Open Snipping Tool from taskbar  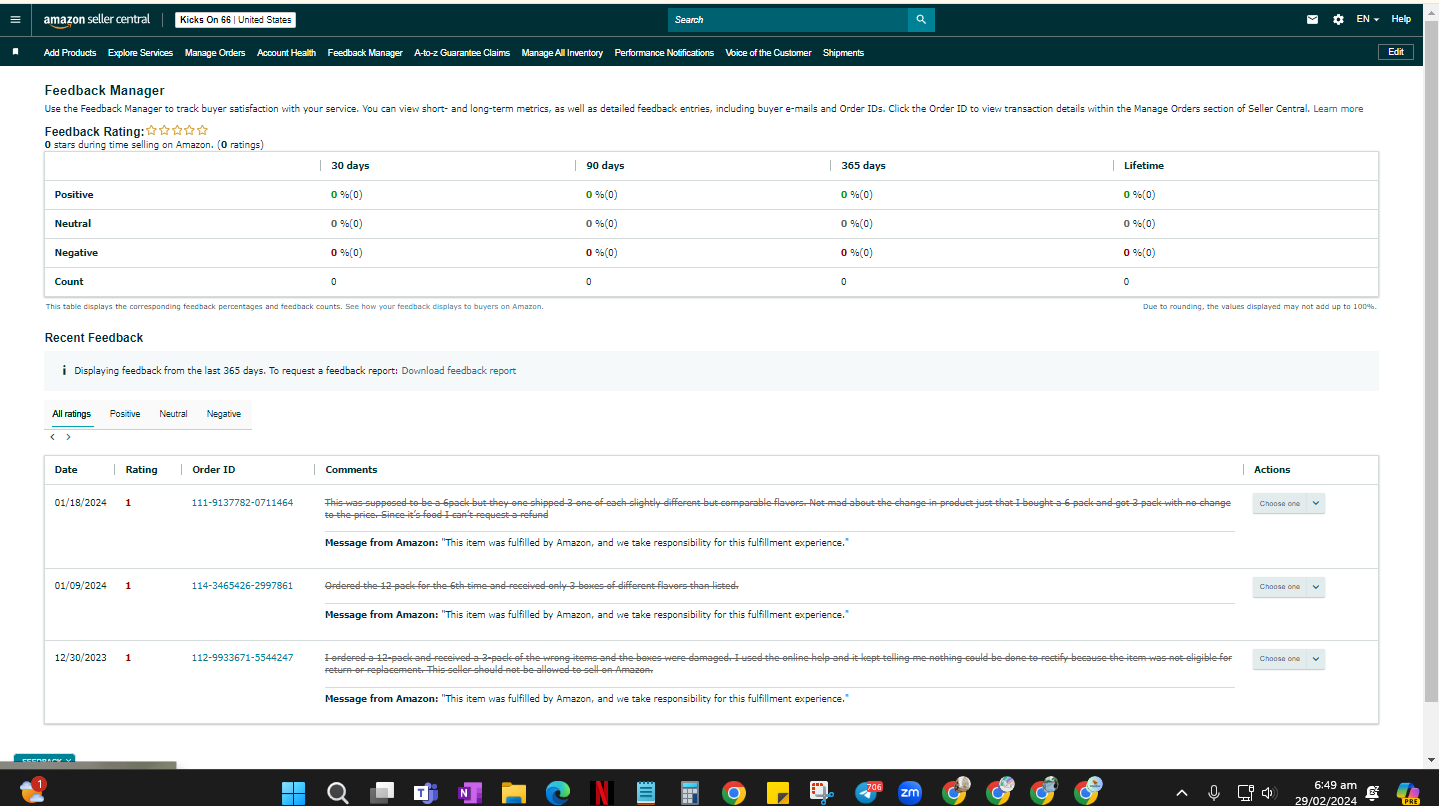click(x=821, y=793)
